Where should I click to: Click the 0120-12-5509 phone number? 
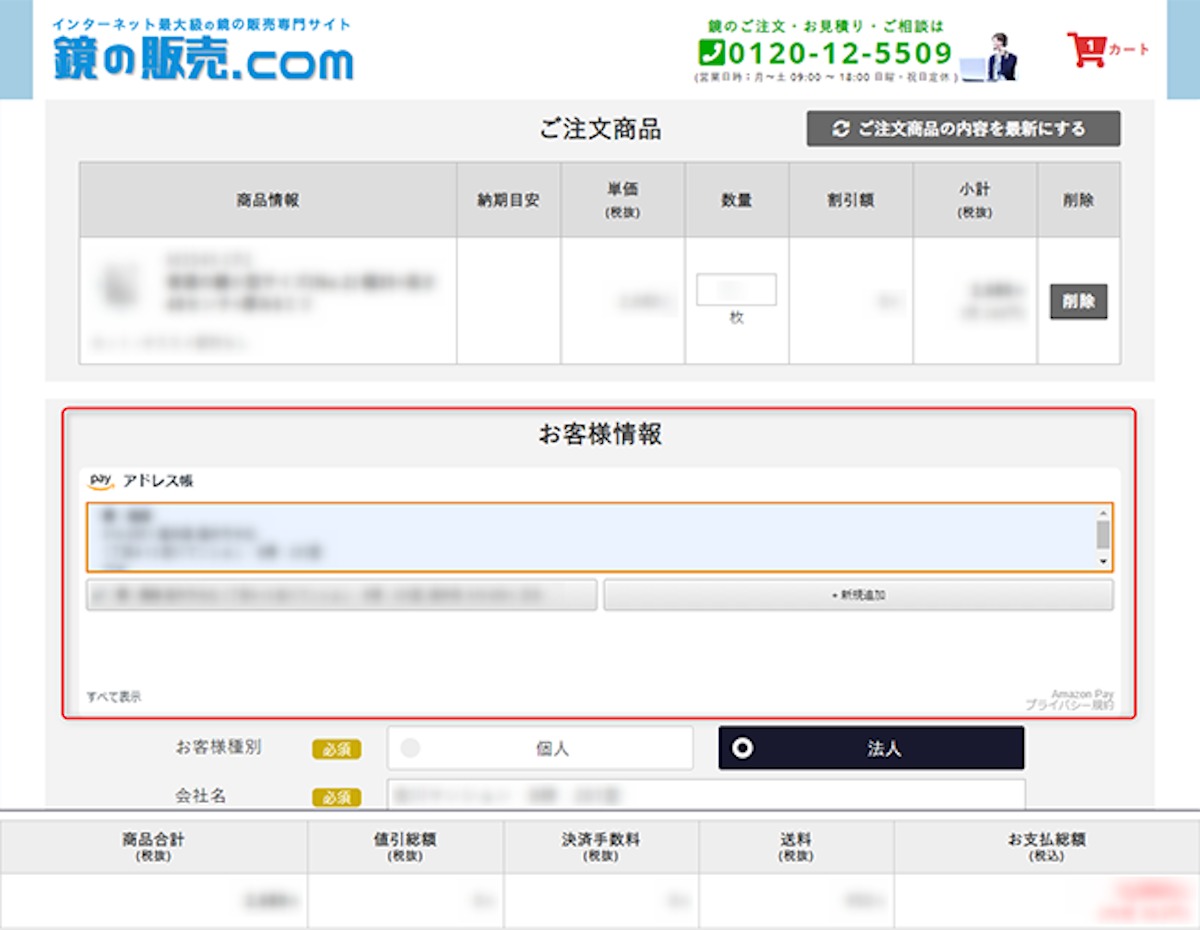tap(840, 52)
